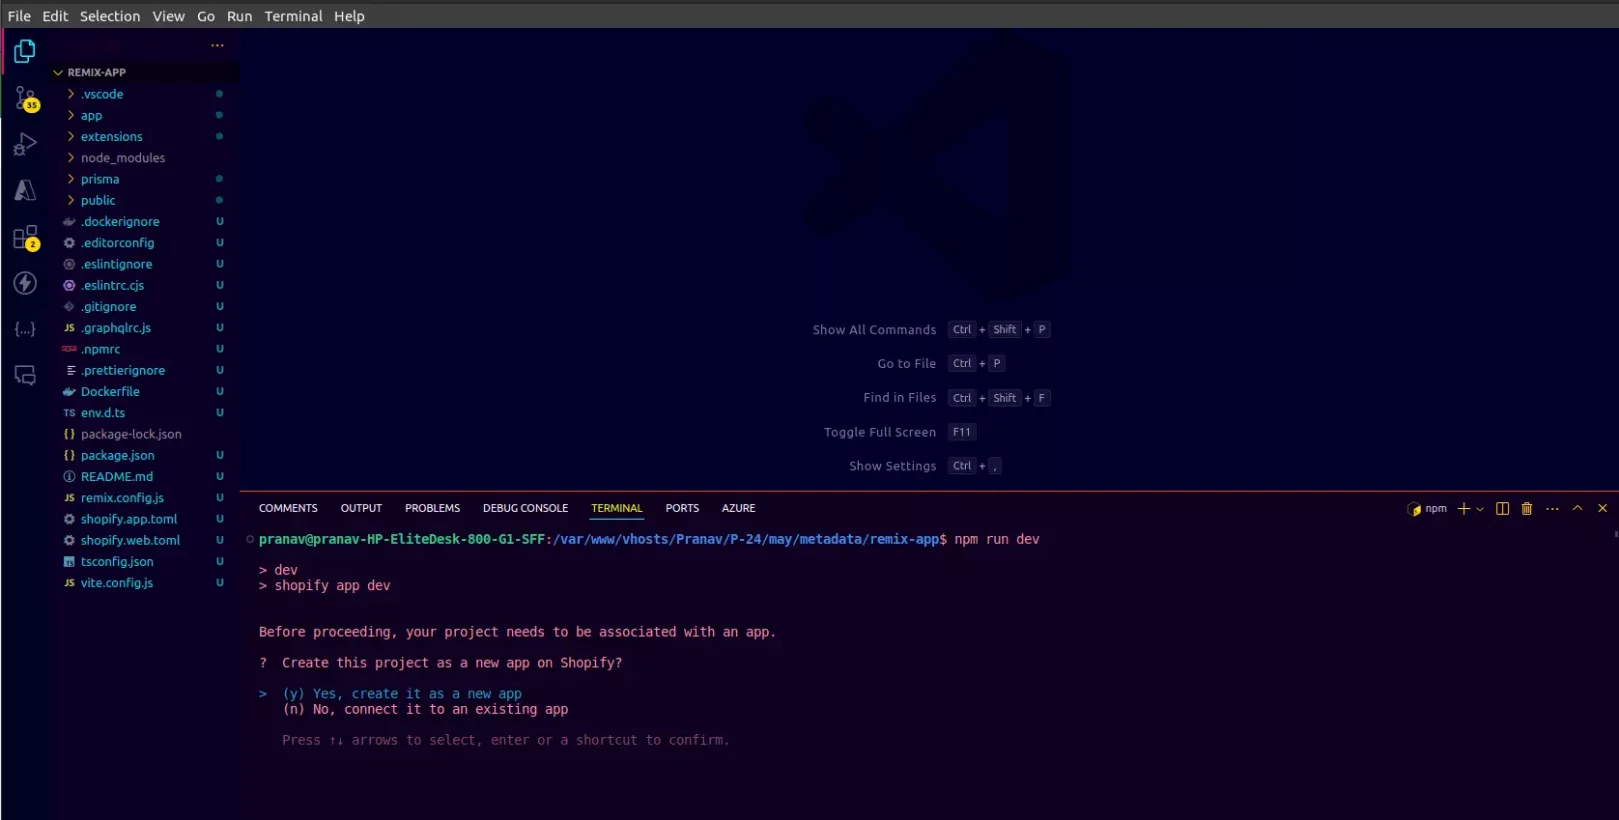Maximize the panel size chevron

point(1577,508)
